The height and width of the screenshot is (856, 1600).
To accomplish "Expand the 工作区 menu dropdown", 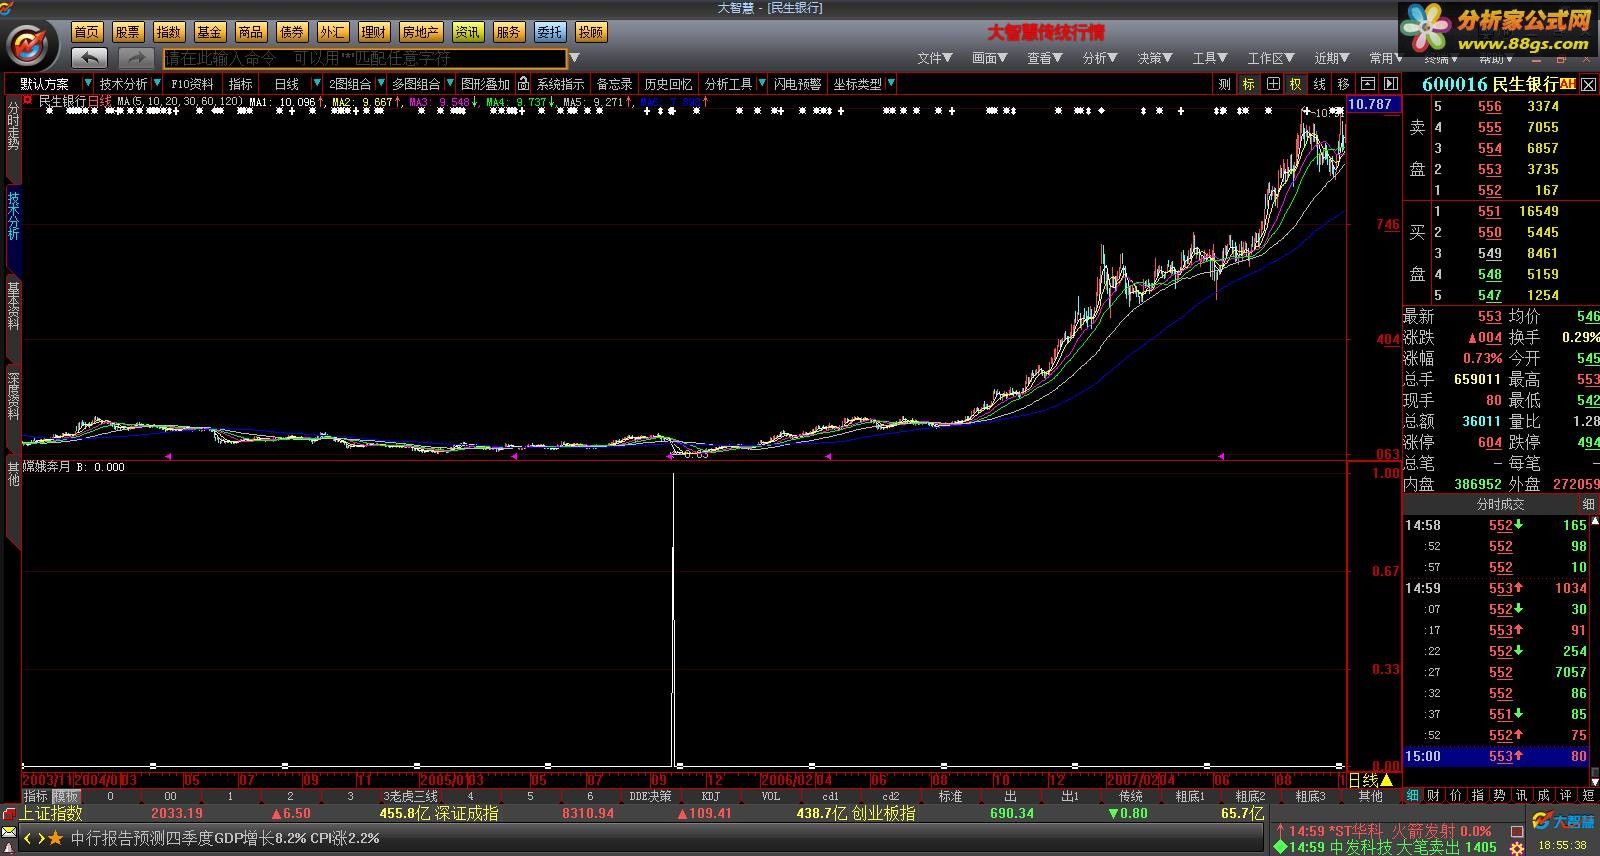I will pos(1270,58).
